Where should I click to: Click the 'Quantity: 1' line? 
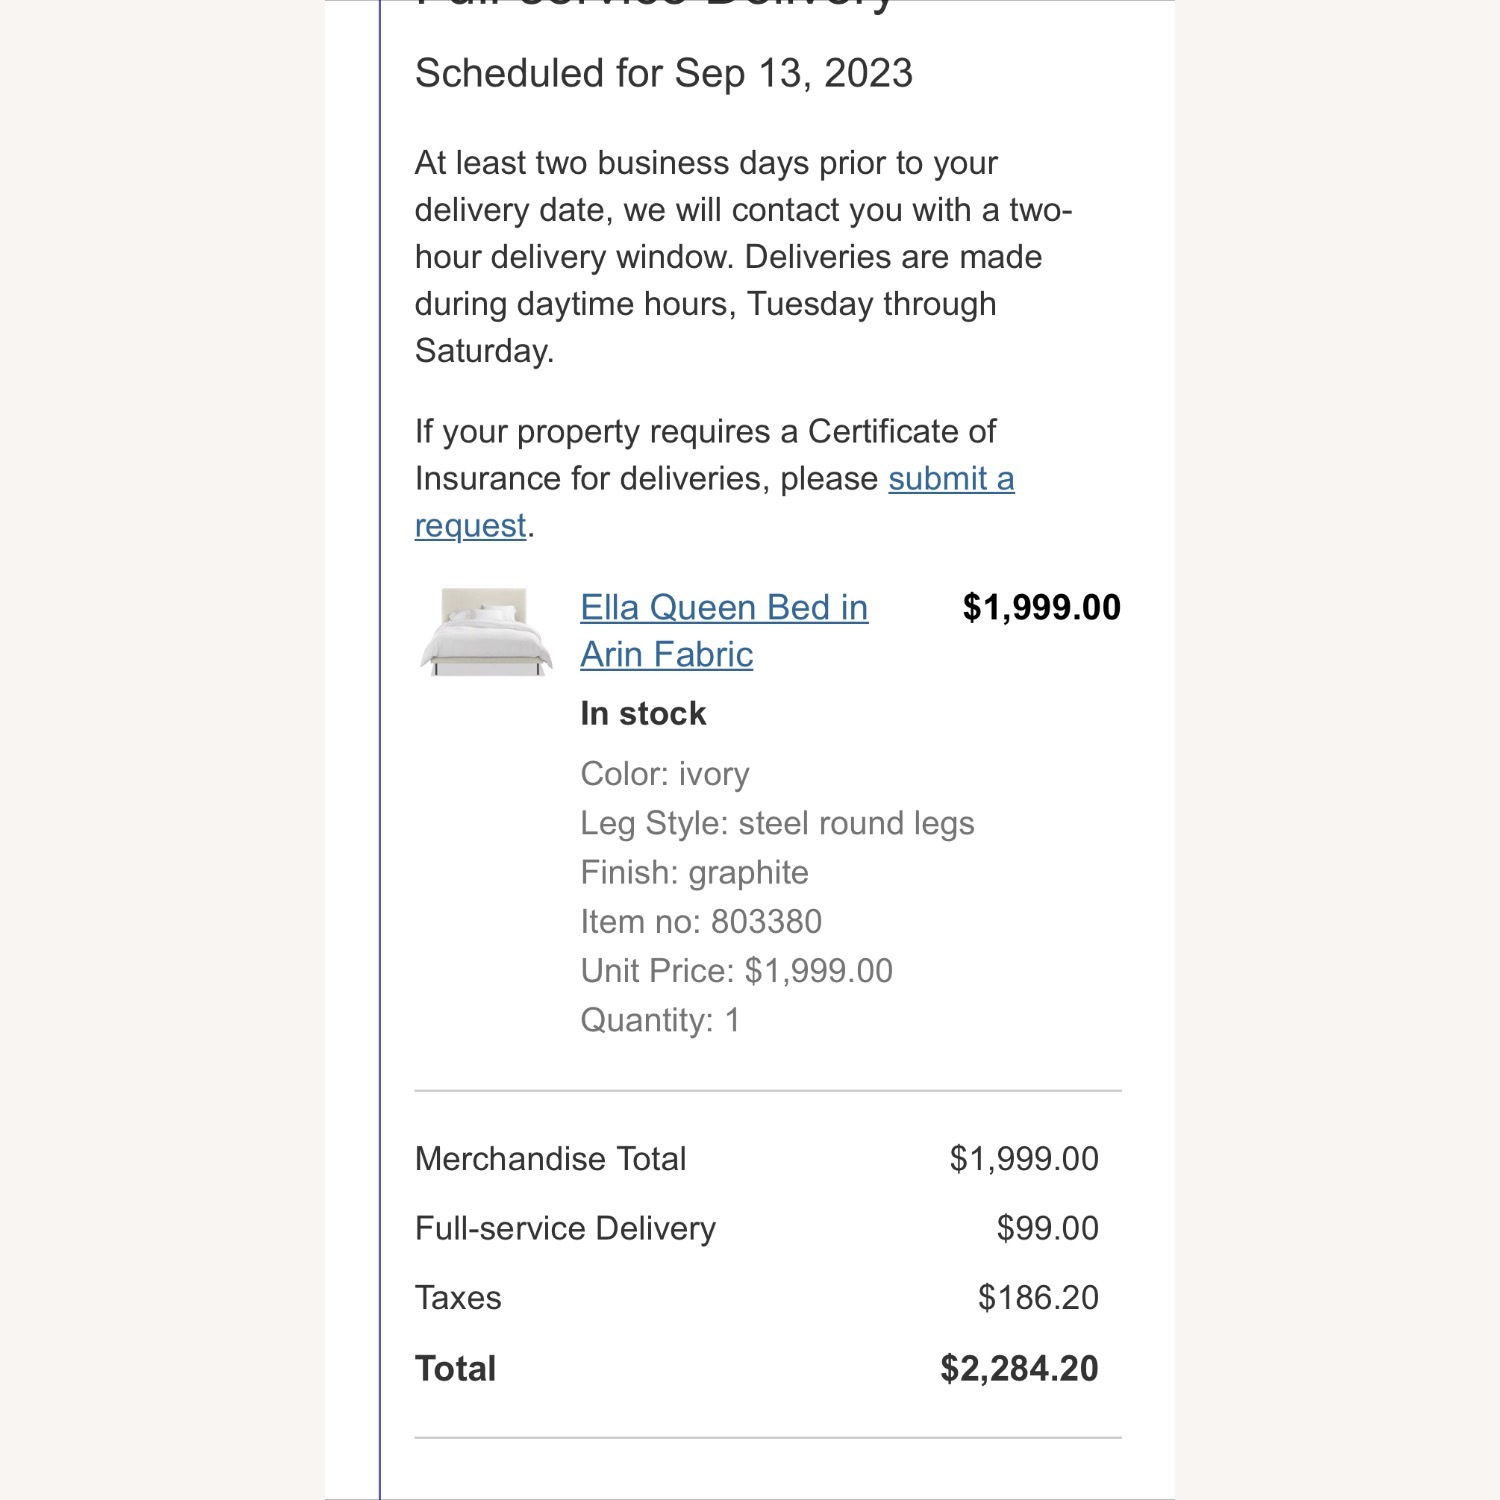[x=660, y=1020]
